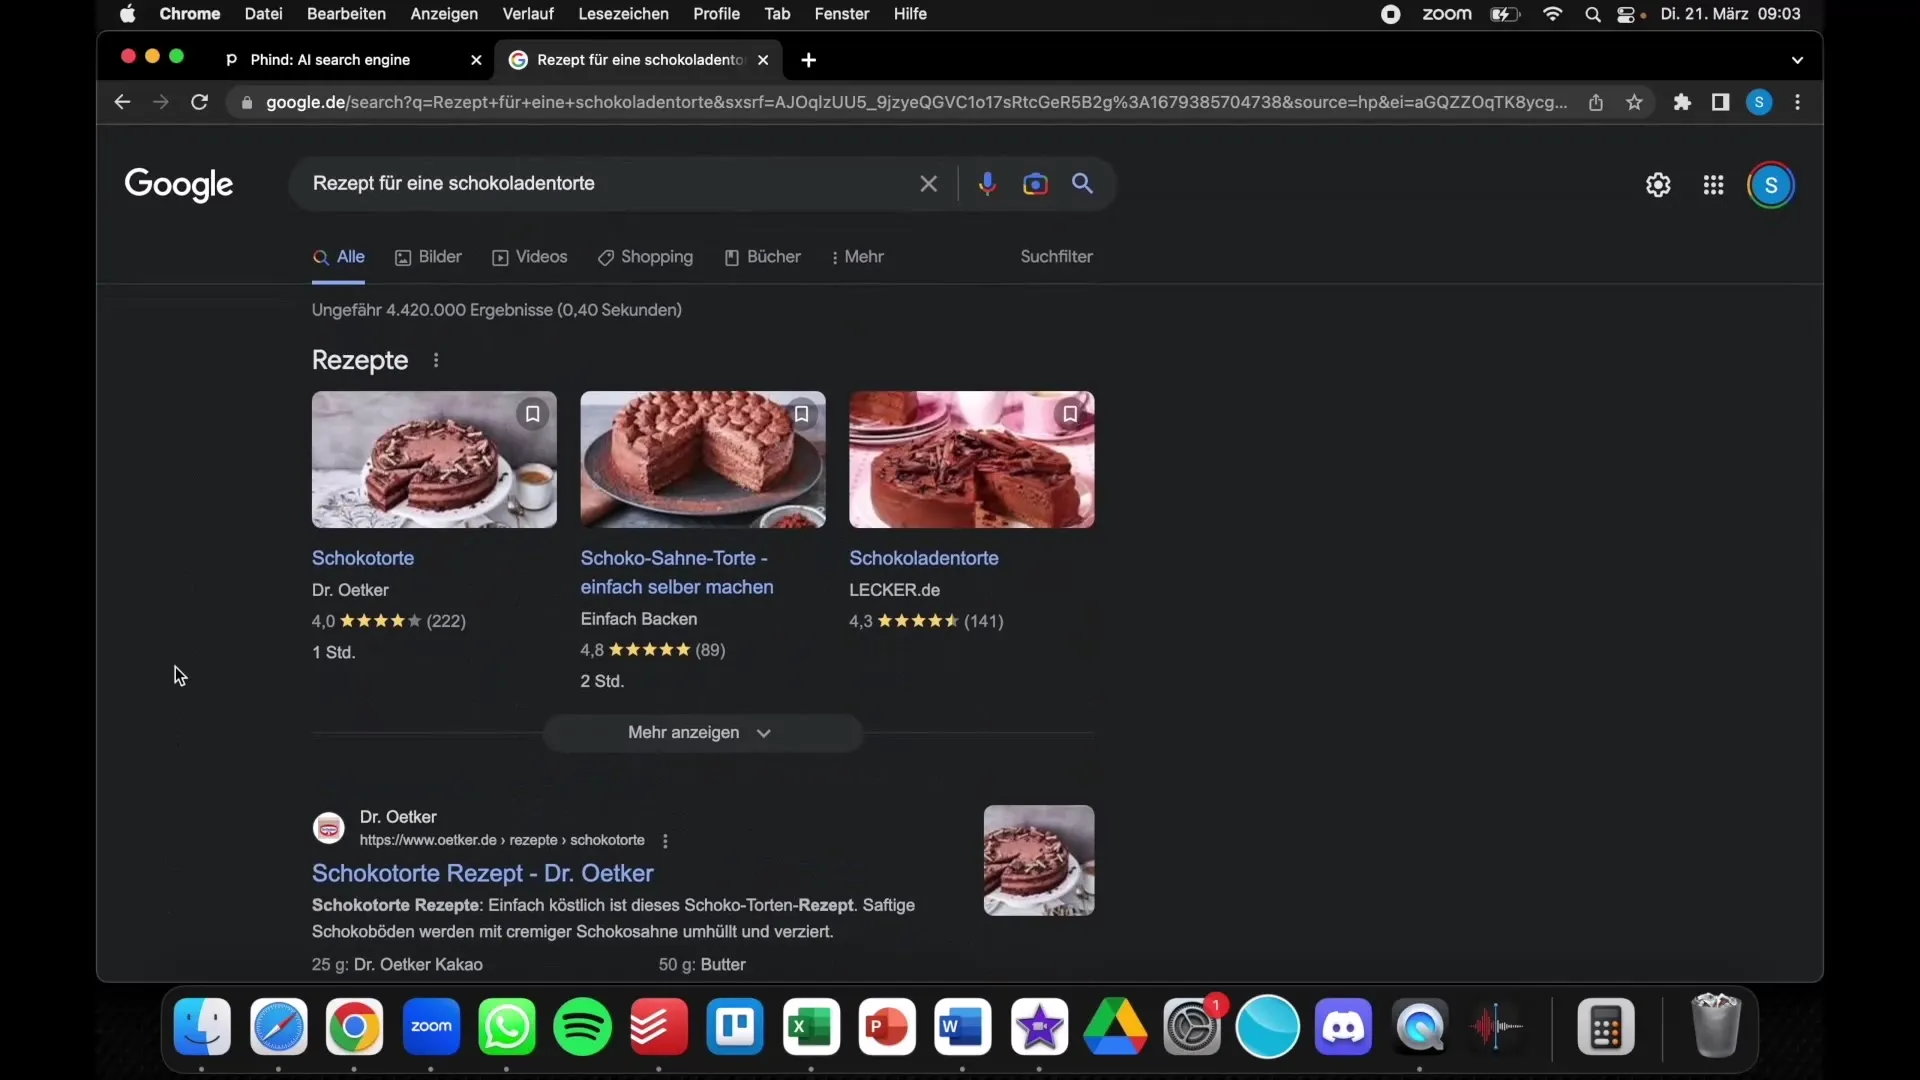
Task: Open Chrome tab search chevron
Action: coord(1797,60)
